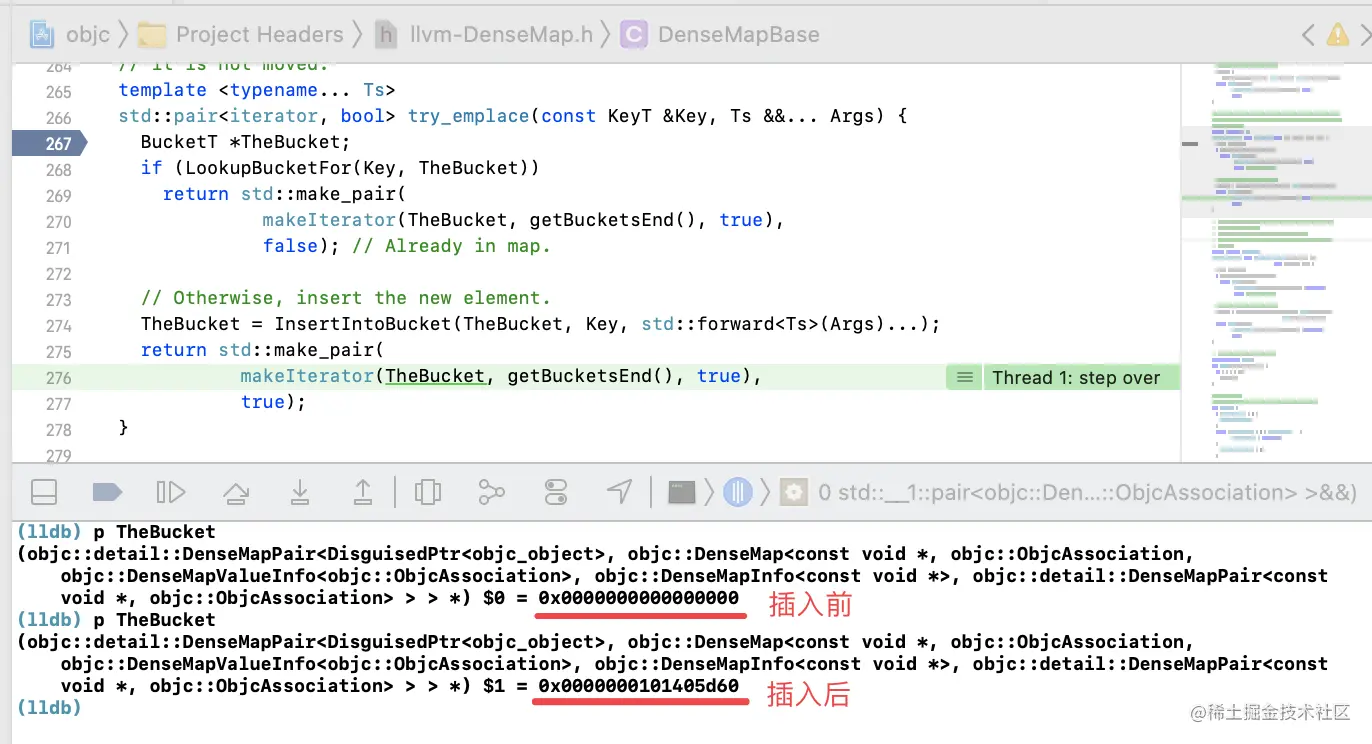The image size is (1372, 744).
Task: Place the cursor at the last (lldb) prompt
Action: (x=49, y=708)
